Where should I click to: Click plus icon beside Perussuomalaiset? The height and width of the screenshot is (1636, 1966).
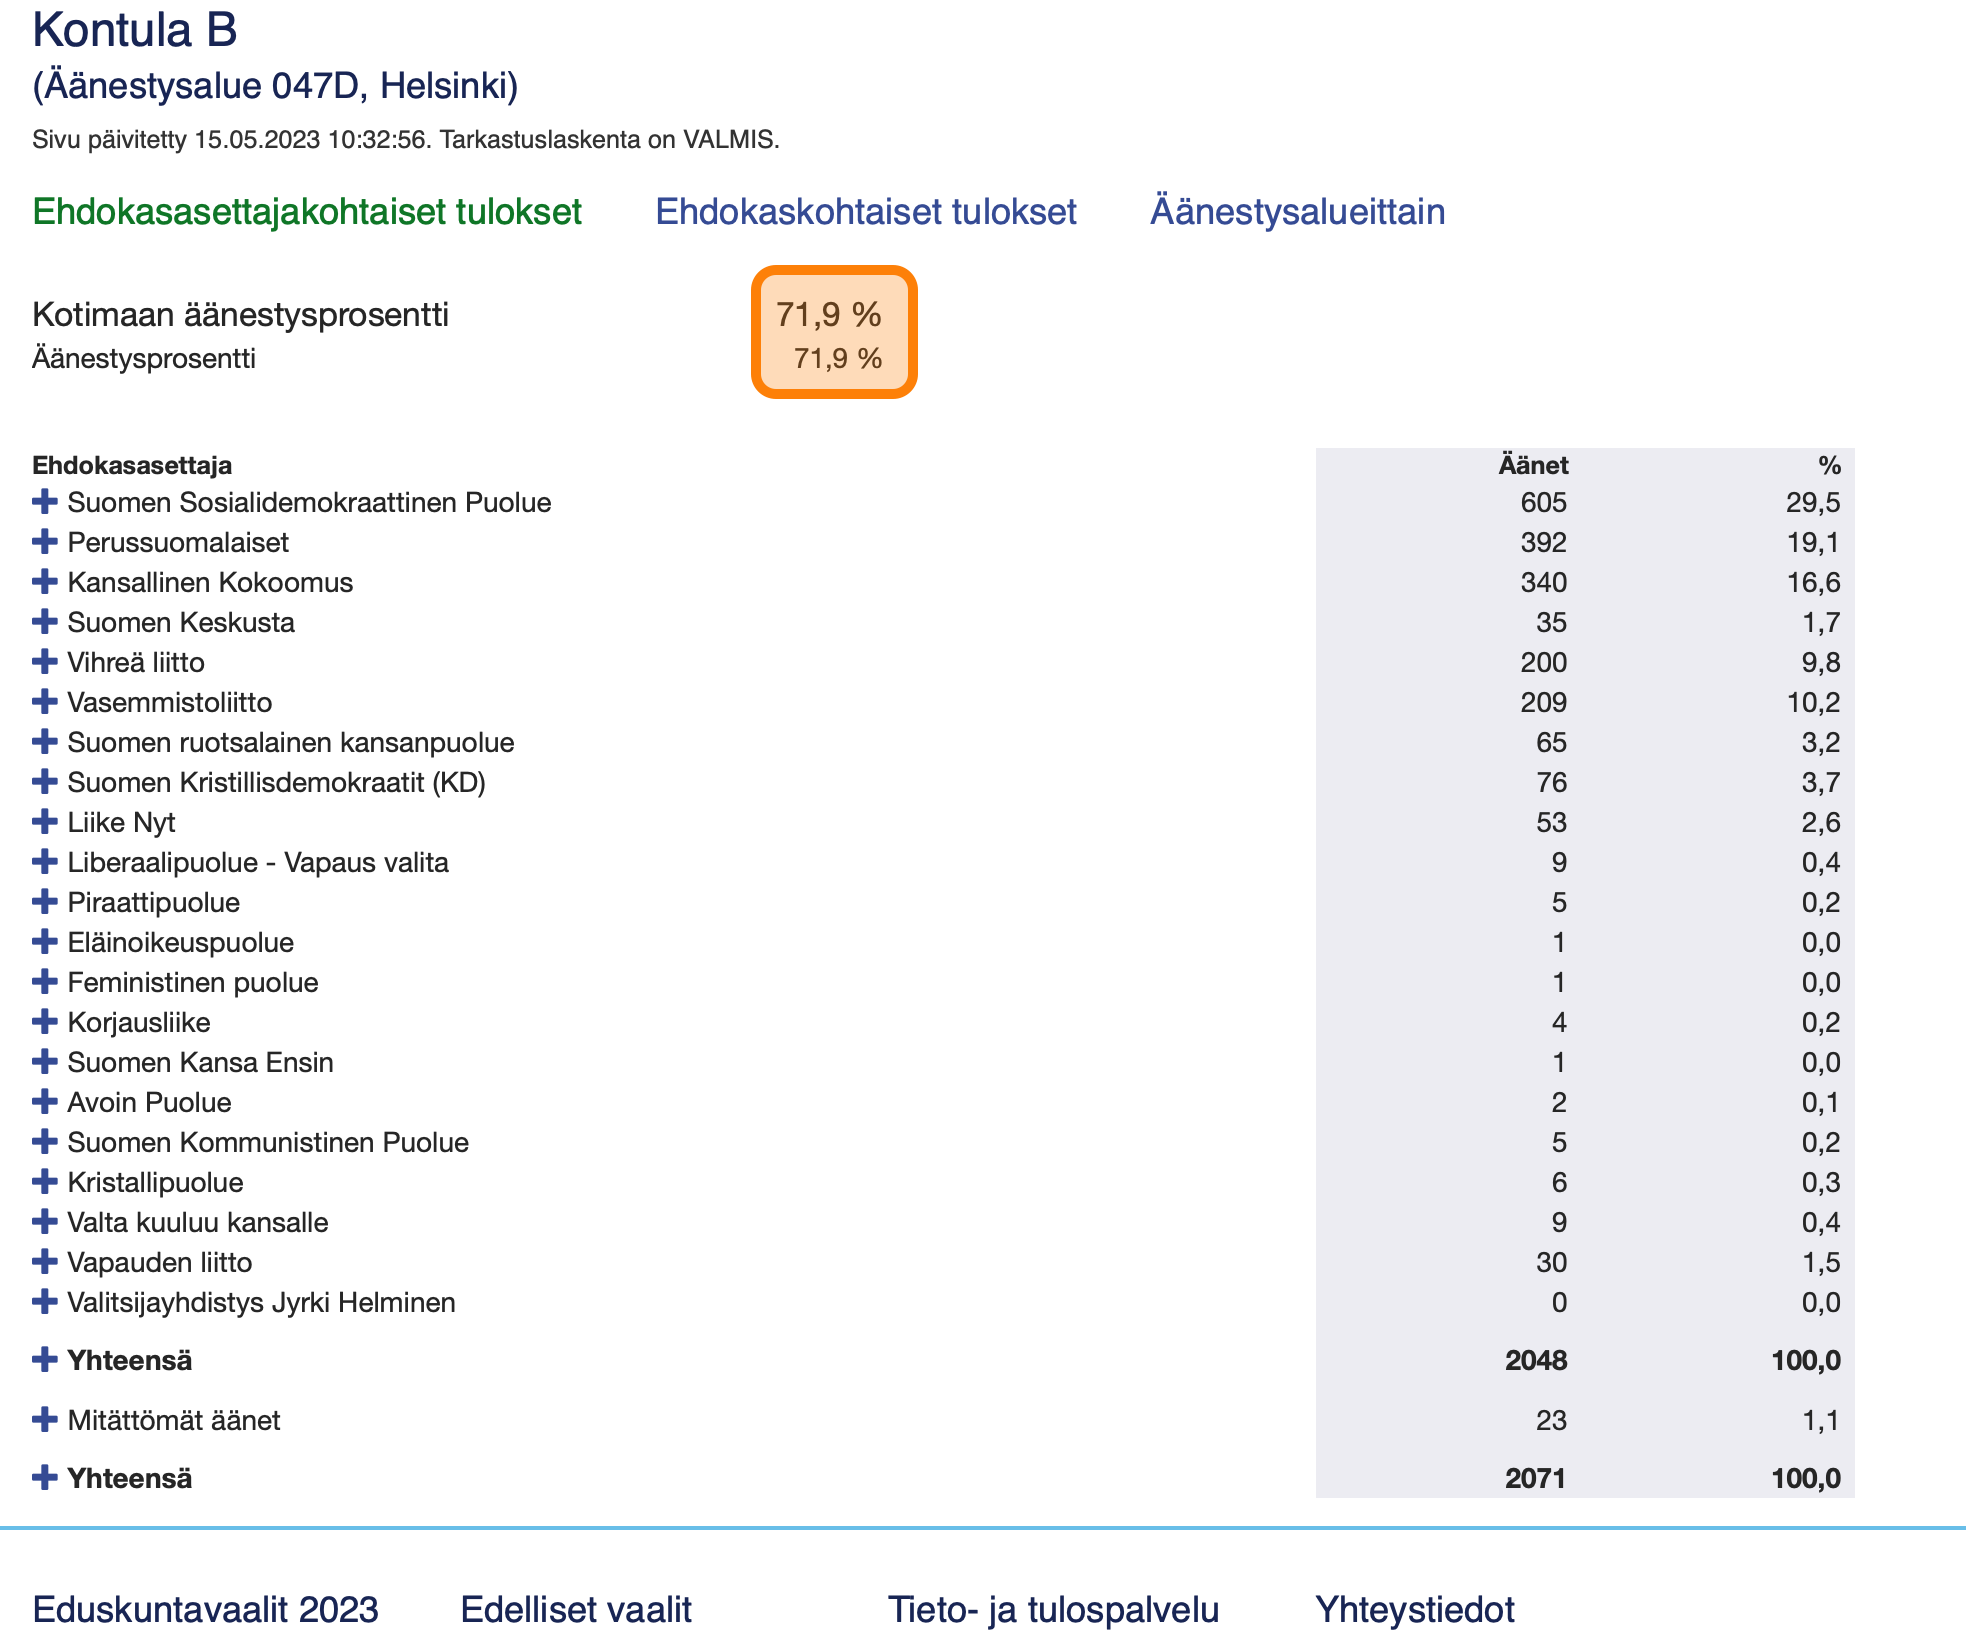(x=44, y=541)
